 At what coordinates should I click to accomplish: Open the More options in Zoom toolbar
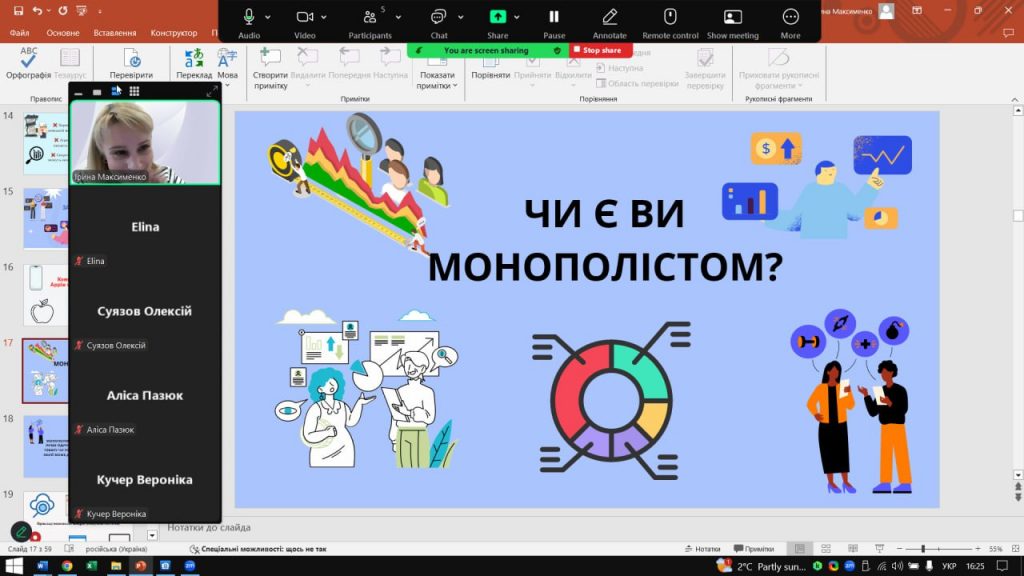pyautogui.click(x=790, y=18)
